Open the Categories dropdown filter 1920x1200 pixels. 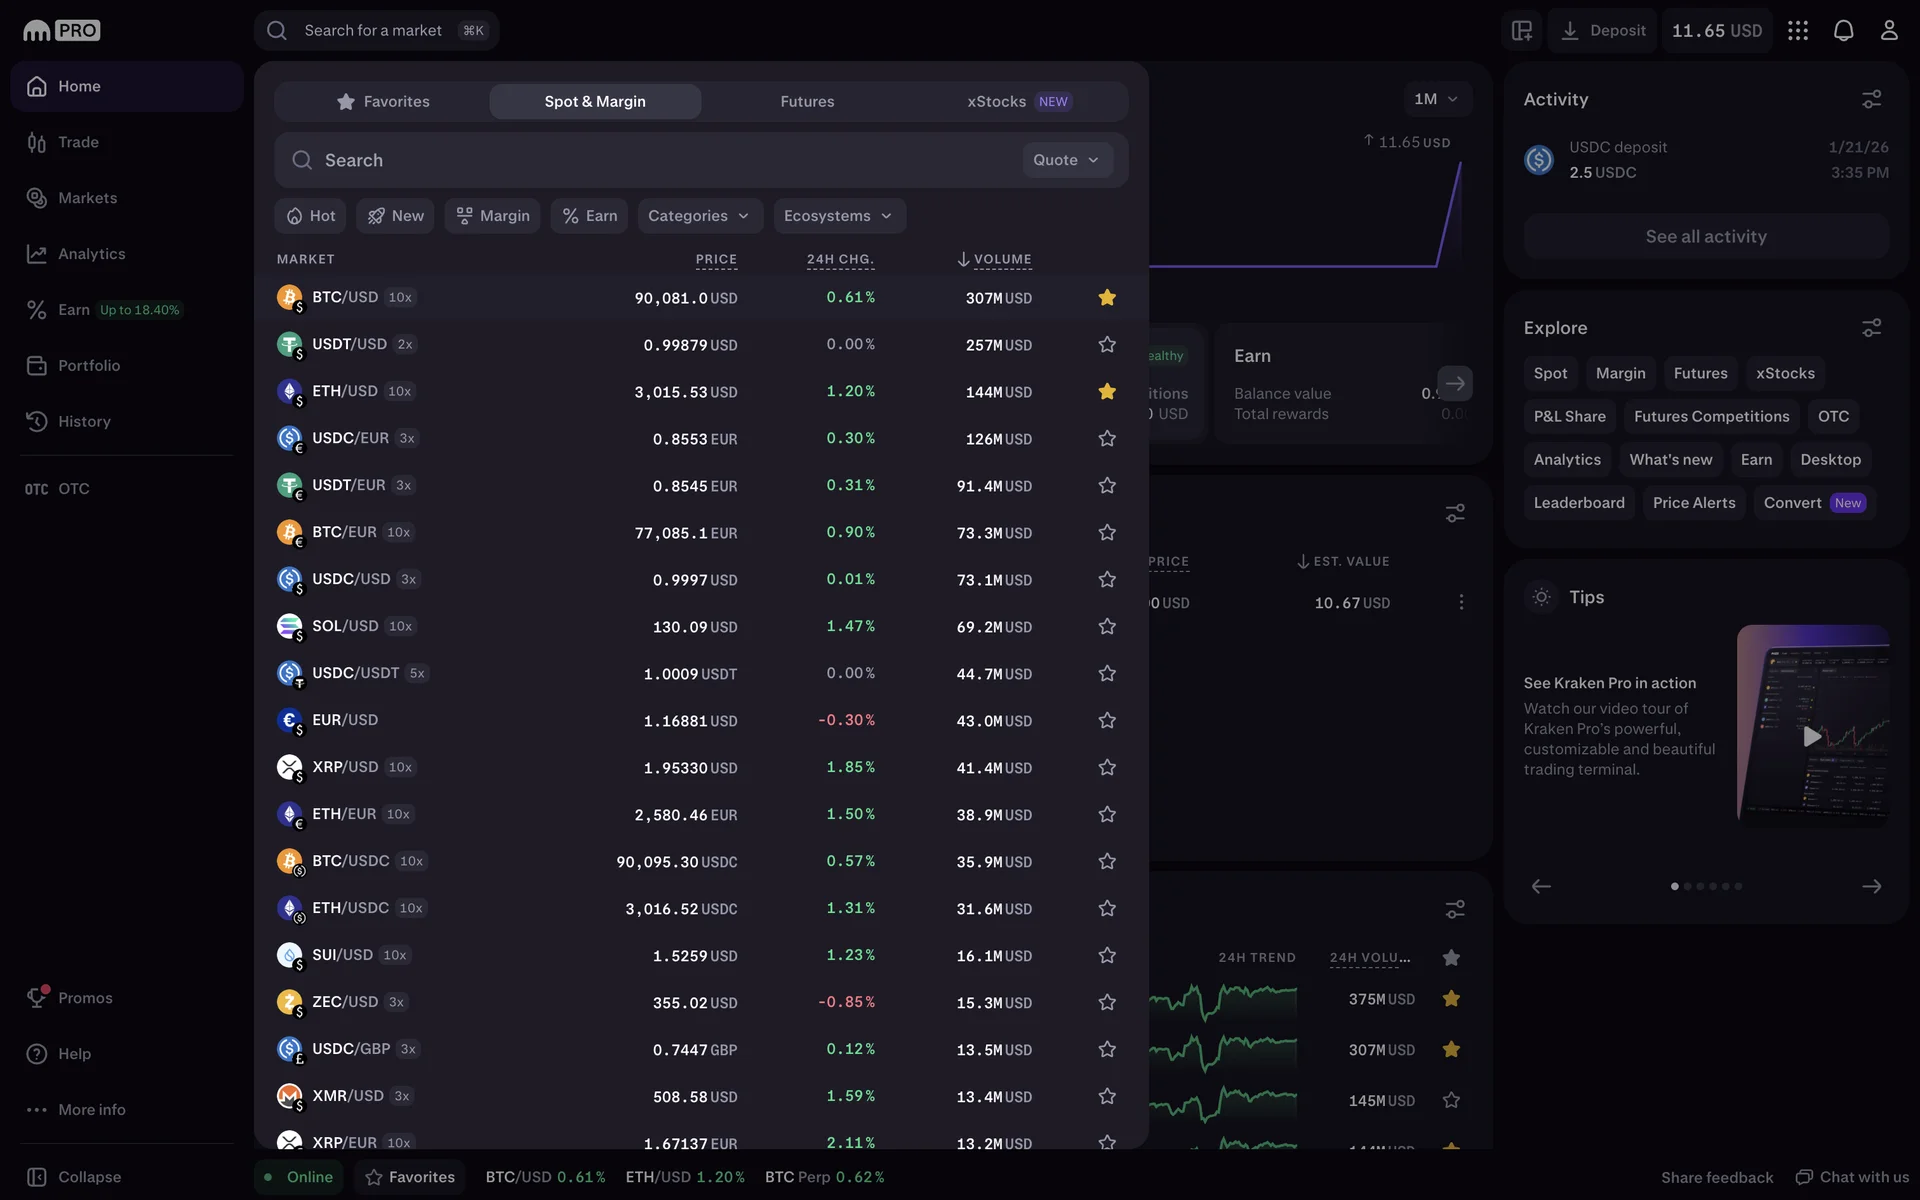(699, 216)
